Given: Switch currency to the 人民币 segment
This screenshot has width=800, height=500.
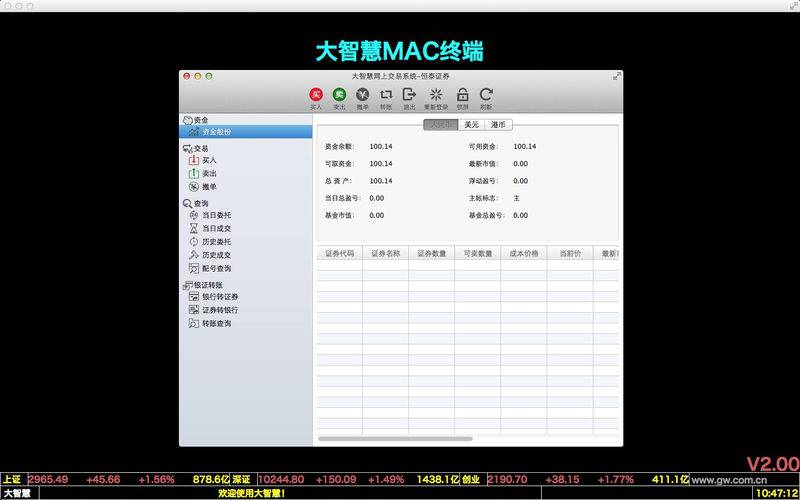Looking at the screenshot, I should coord(441,124).
